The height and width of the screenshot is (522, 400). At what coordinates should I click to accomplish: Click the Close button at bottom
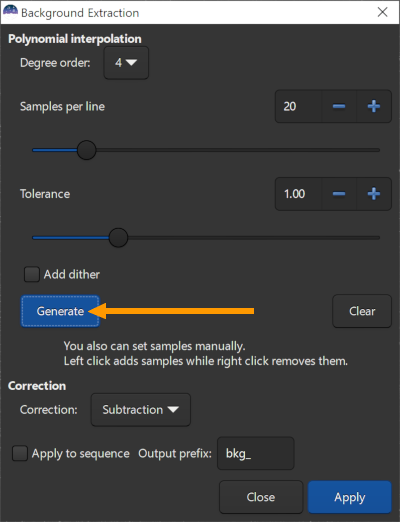click(261, 497)
